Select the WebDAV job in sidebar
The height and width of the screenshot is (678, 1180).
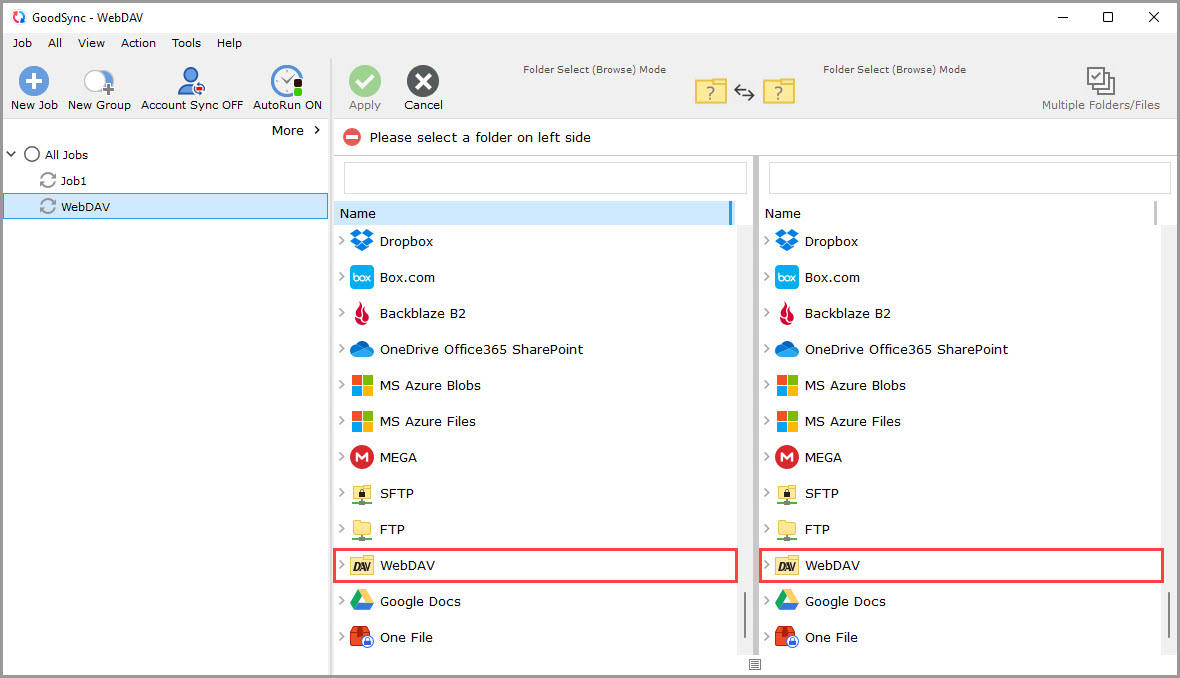click(166, 206)
